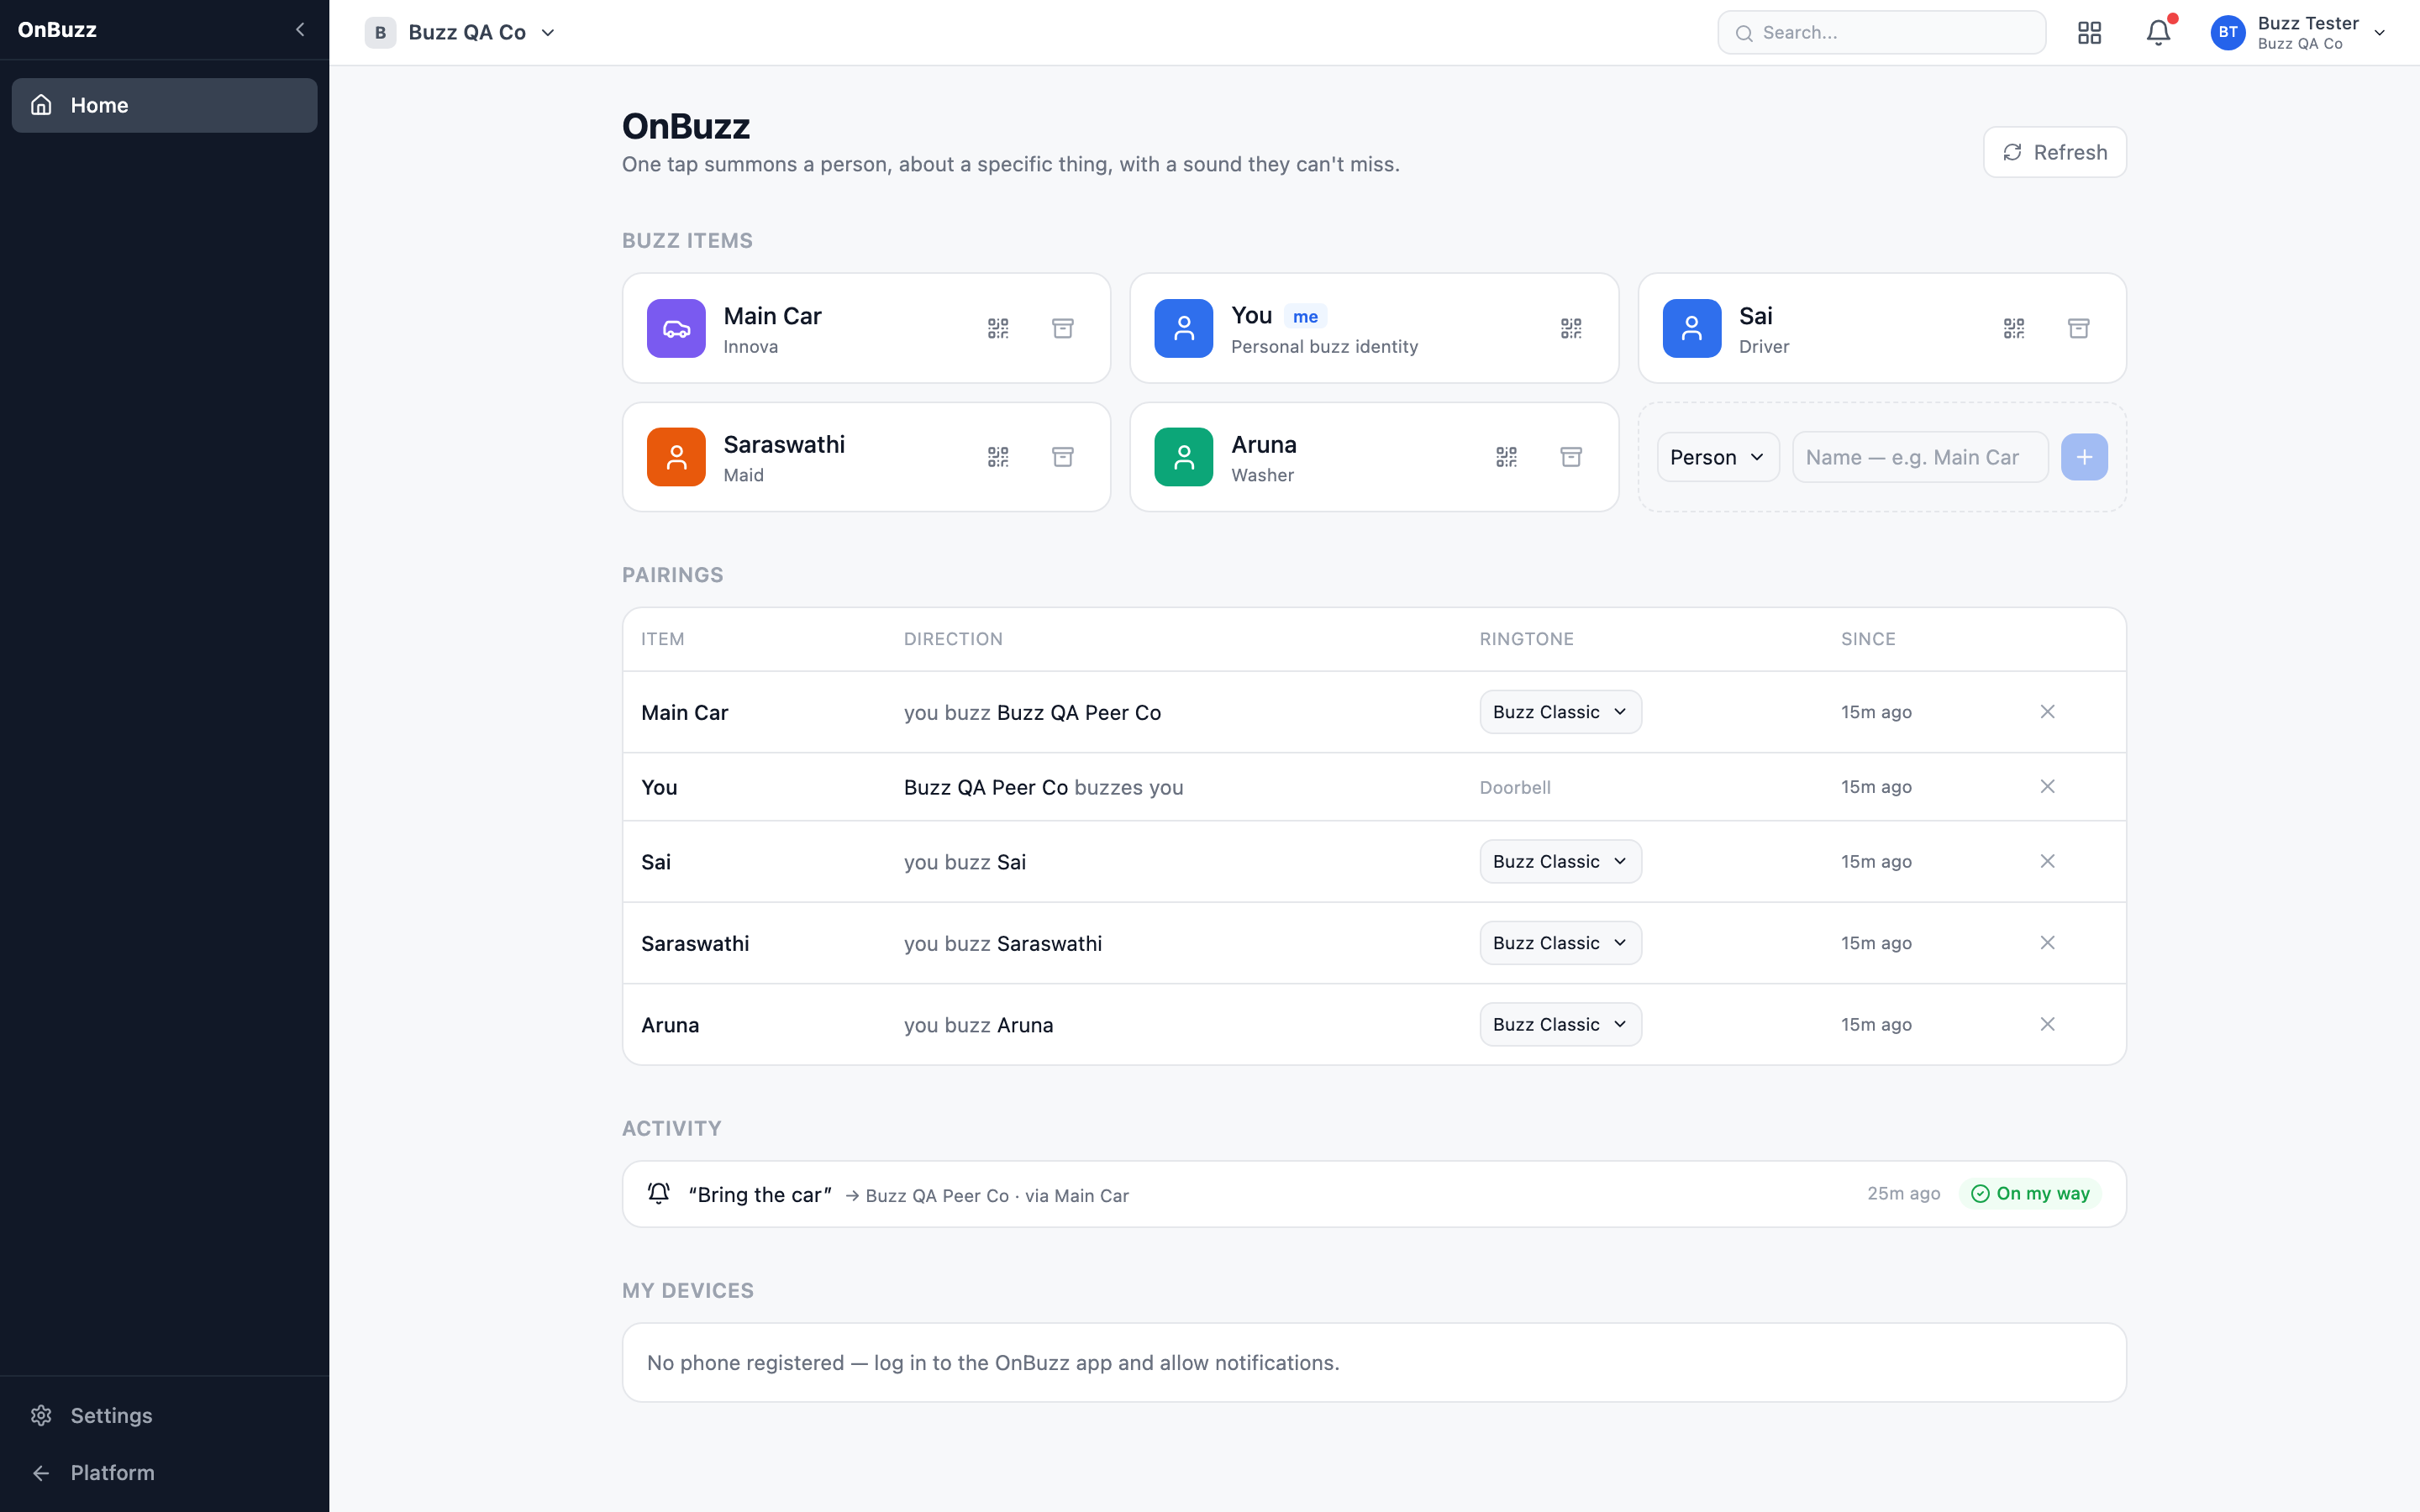2420x1512 pixels.
Task: Click the No phone registered message
Action: [x=993, y=1362]
